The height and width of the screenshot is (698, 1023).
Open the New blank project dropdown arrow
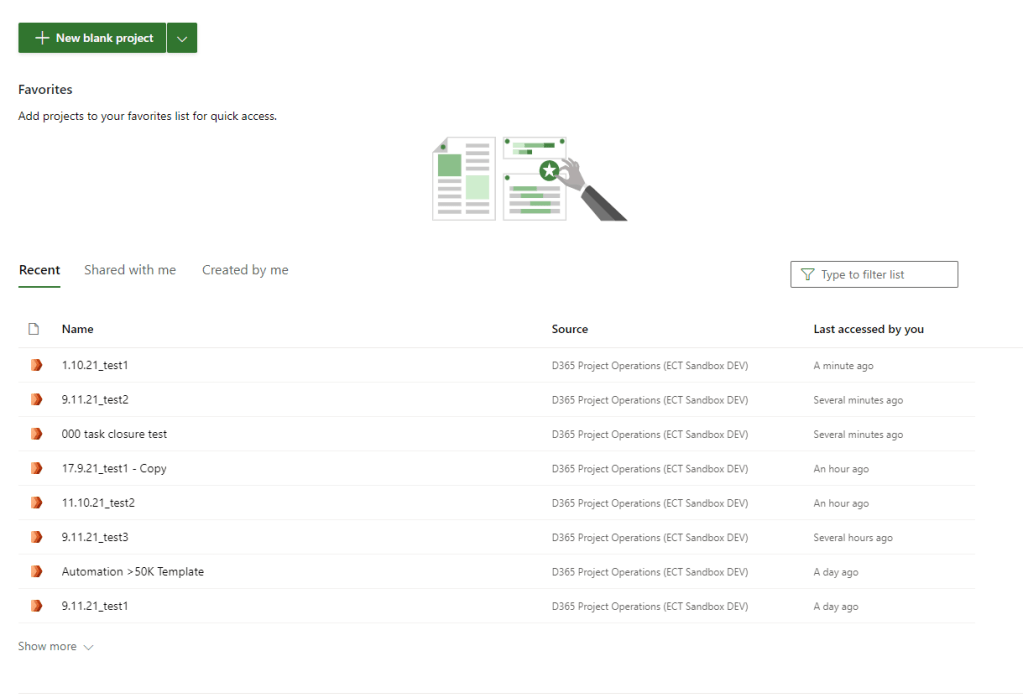(182, 38)
